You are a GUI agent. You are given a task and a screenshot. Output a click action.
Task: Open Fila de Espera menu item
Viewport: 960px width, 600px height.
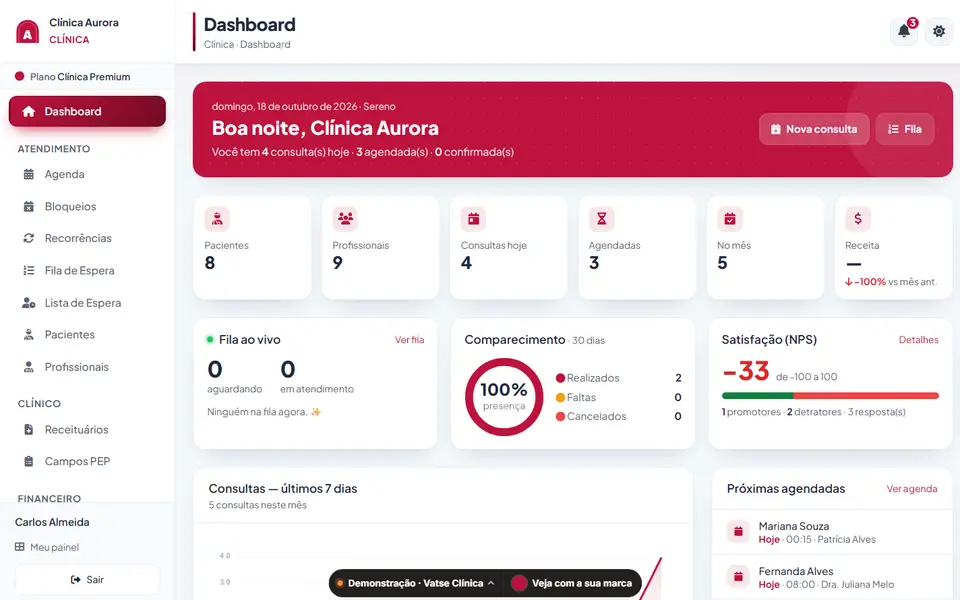(x=87, y=271)
